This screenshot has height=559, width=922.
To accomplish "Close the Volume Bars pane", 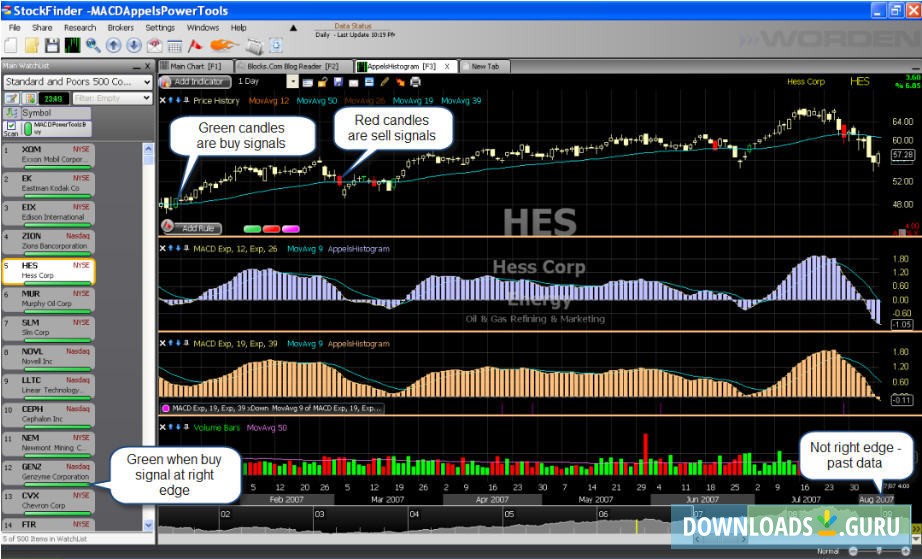I will 163,427.
